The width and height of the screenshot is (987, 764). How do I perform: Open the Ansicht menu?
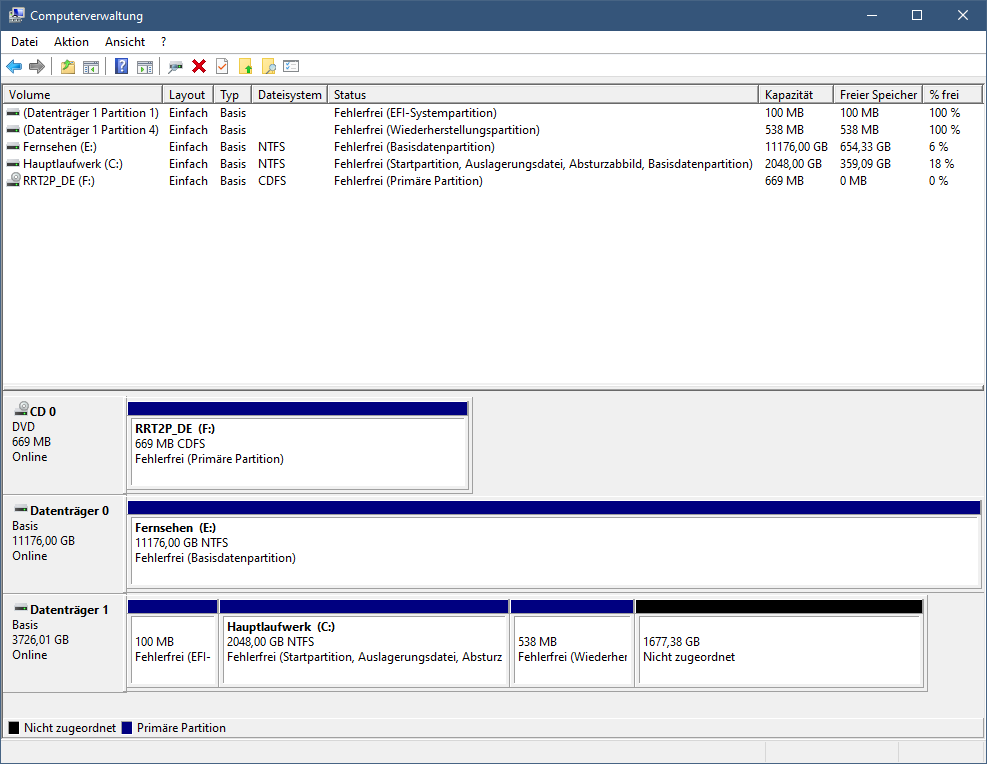(125, 42)
